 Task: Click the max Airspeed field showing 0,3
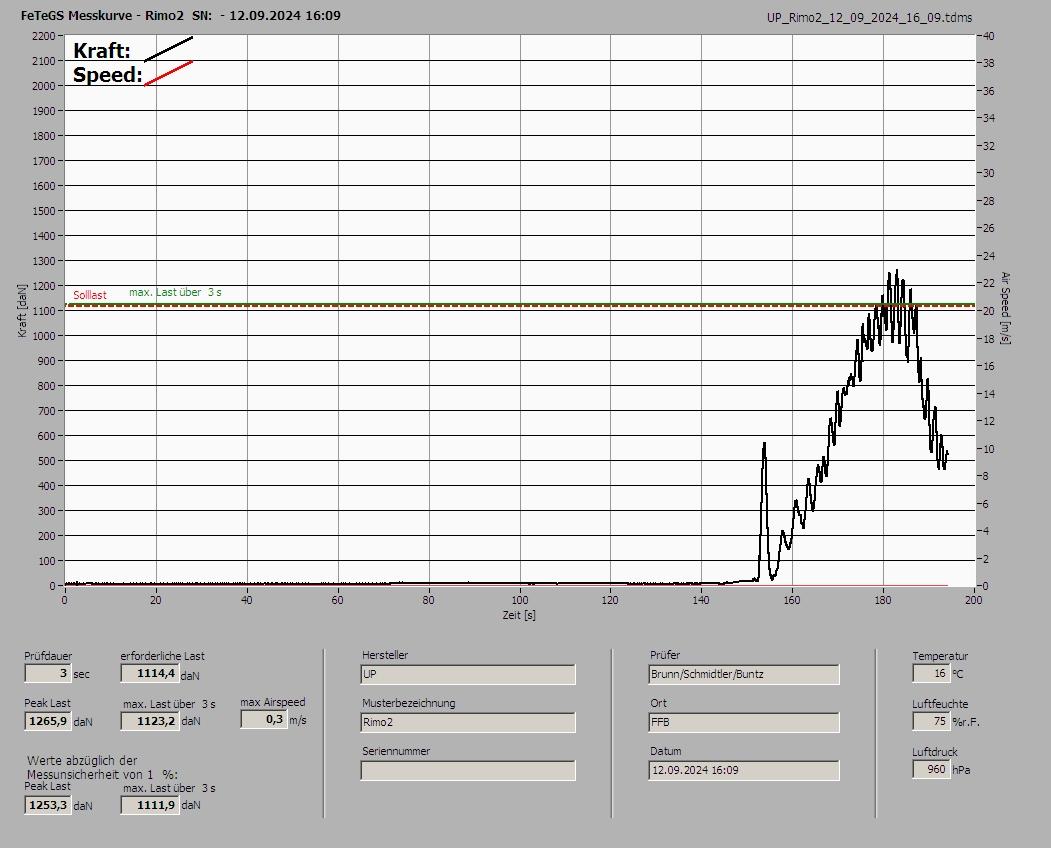[x=263, y=719]
